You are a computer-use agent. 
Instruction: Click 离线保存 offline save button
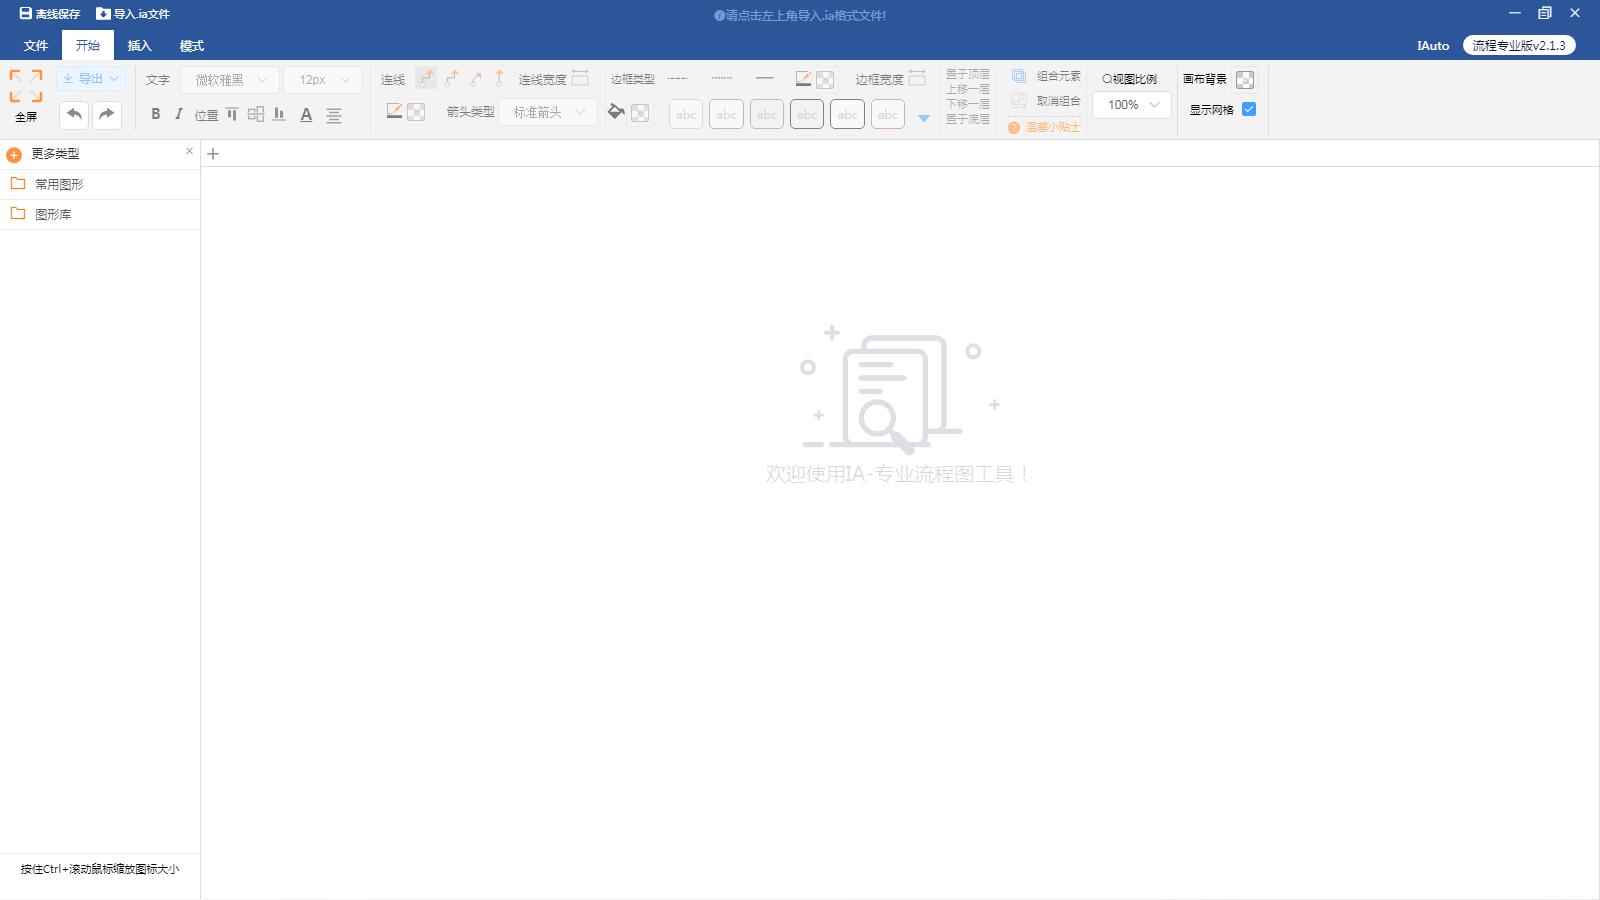coord(50,14)
